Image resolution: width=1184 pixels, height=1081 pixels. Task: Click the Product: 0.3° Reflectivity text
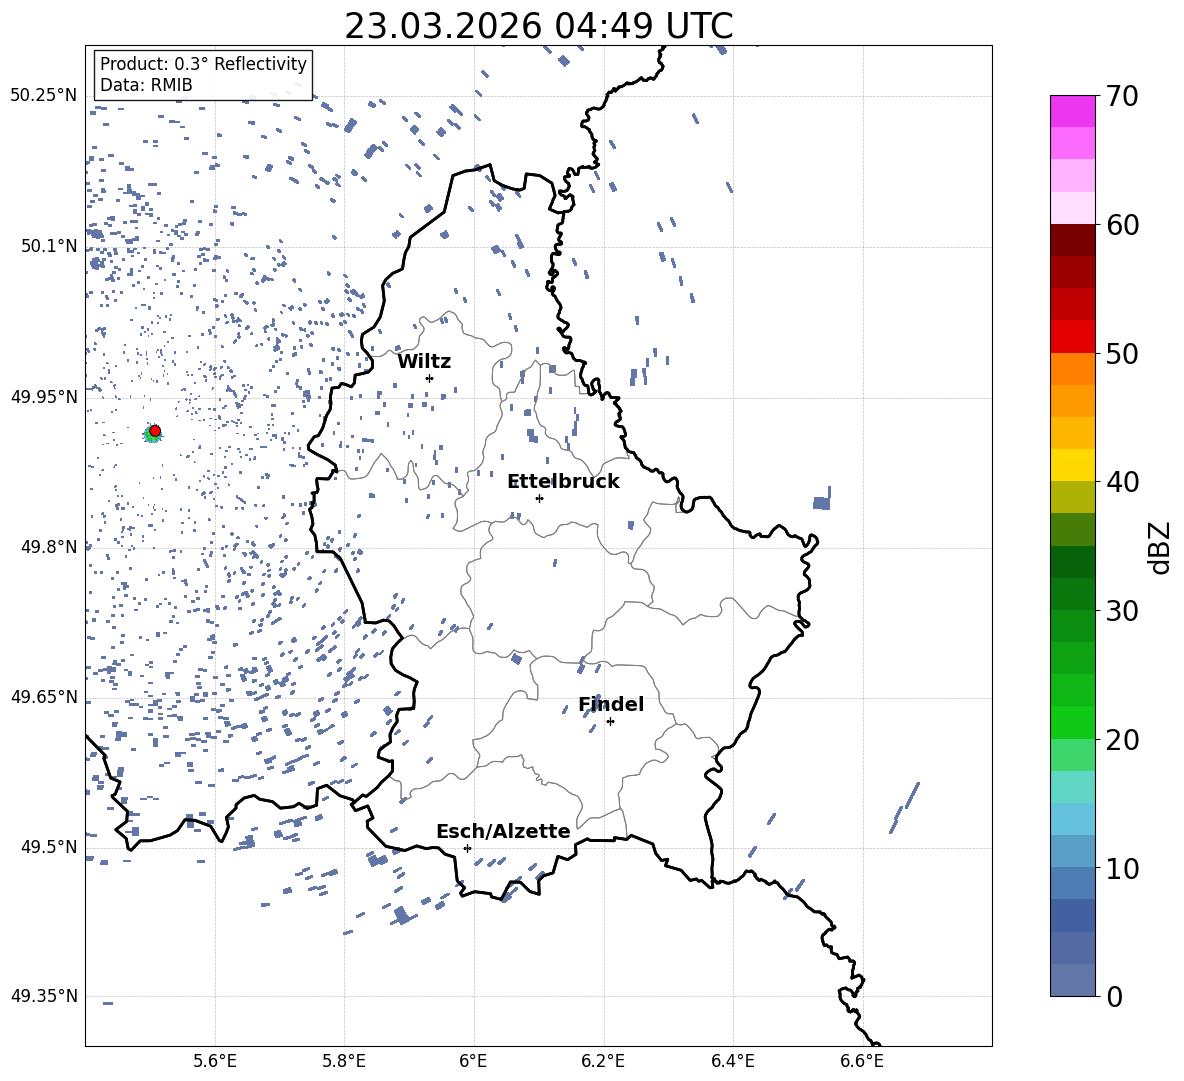click(203, 64)
